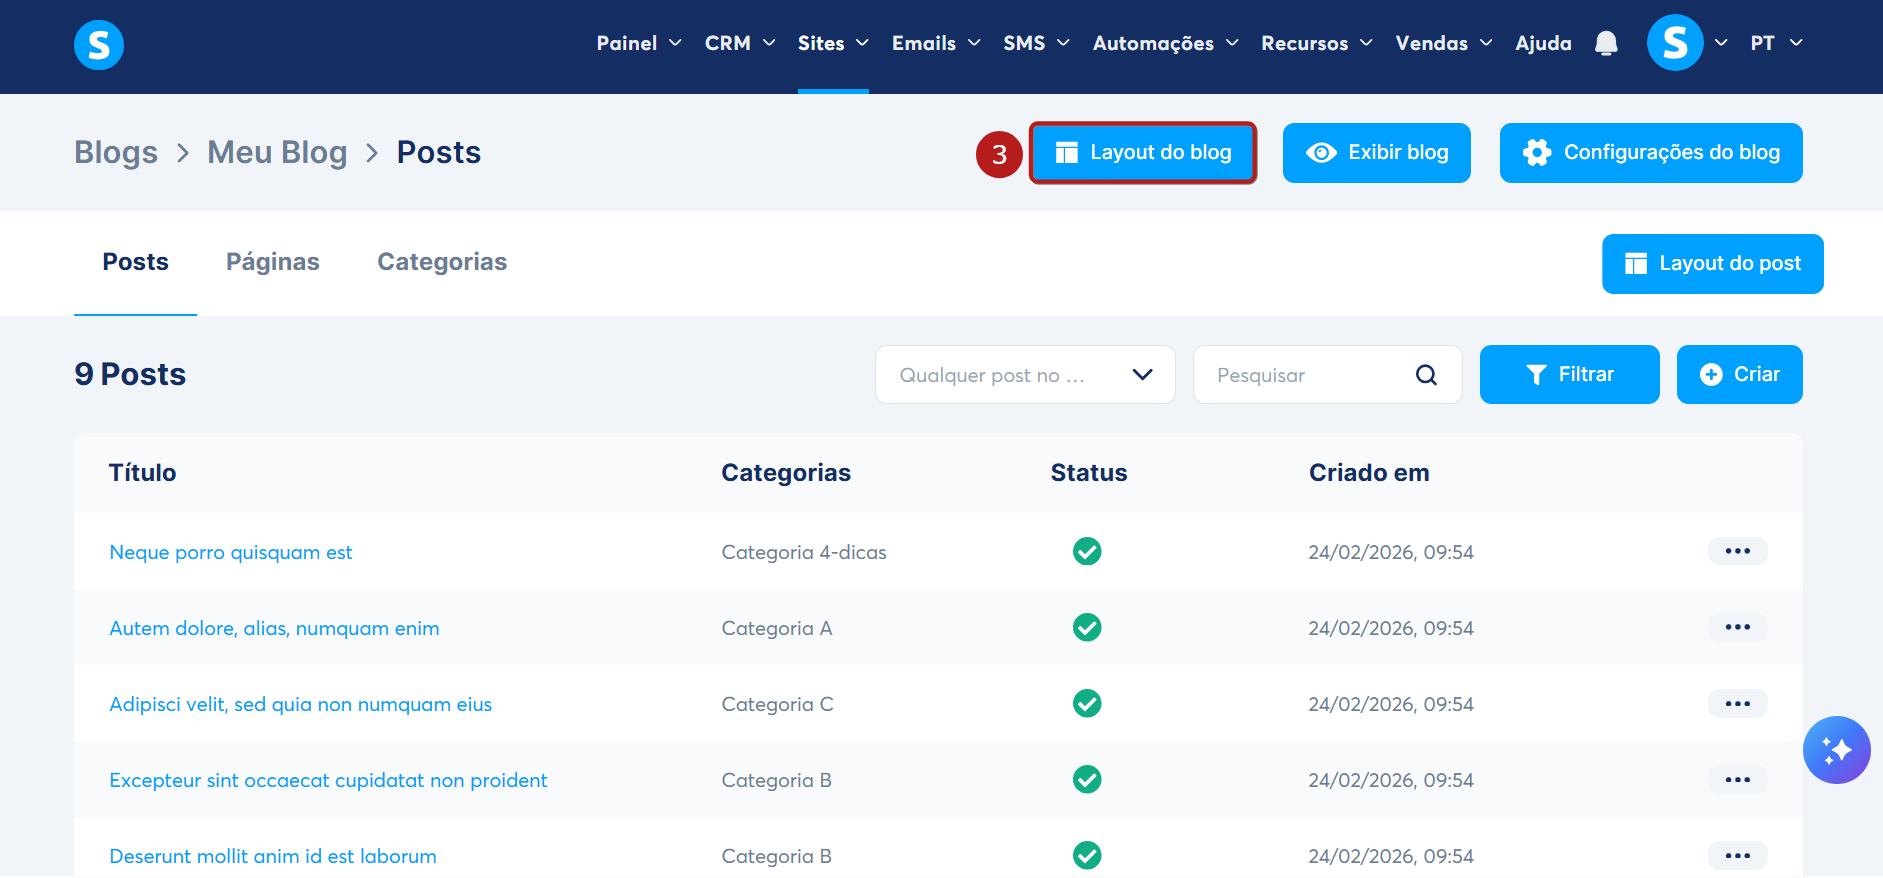Viewport: 1883px width, 878px height.
Task: Click status checkmark for Deserunt mollit row
Action: click(1087, 855)
